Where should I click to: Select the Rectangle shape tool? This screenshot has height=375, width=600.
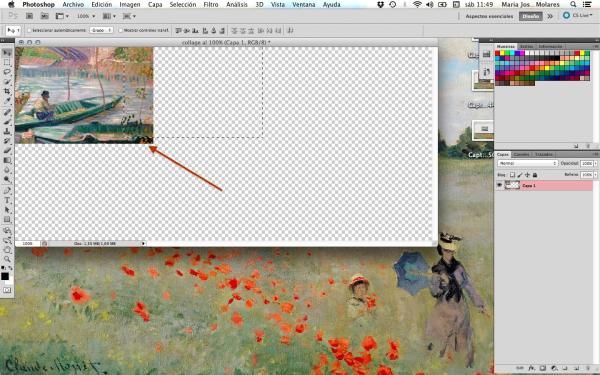[x=7, y=219]
